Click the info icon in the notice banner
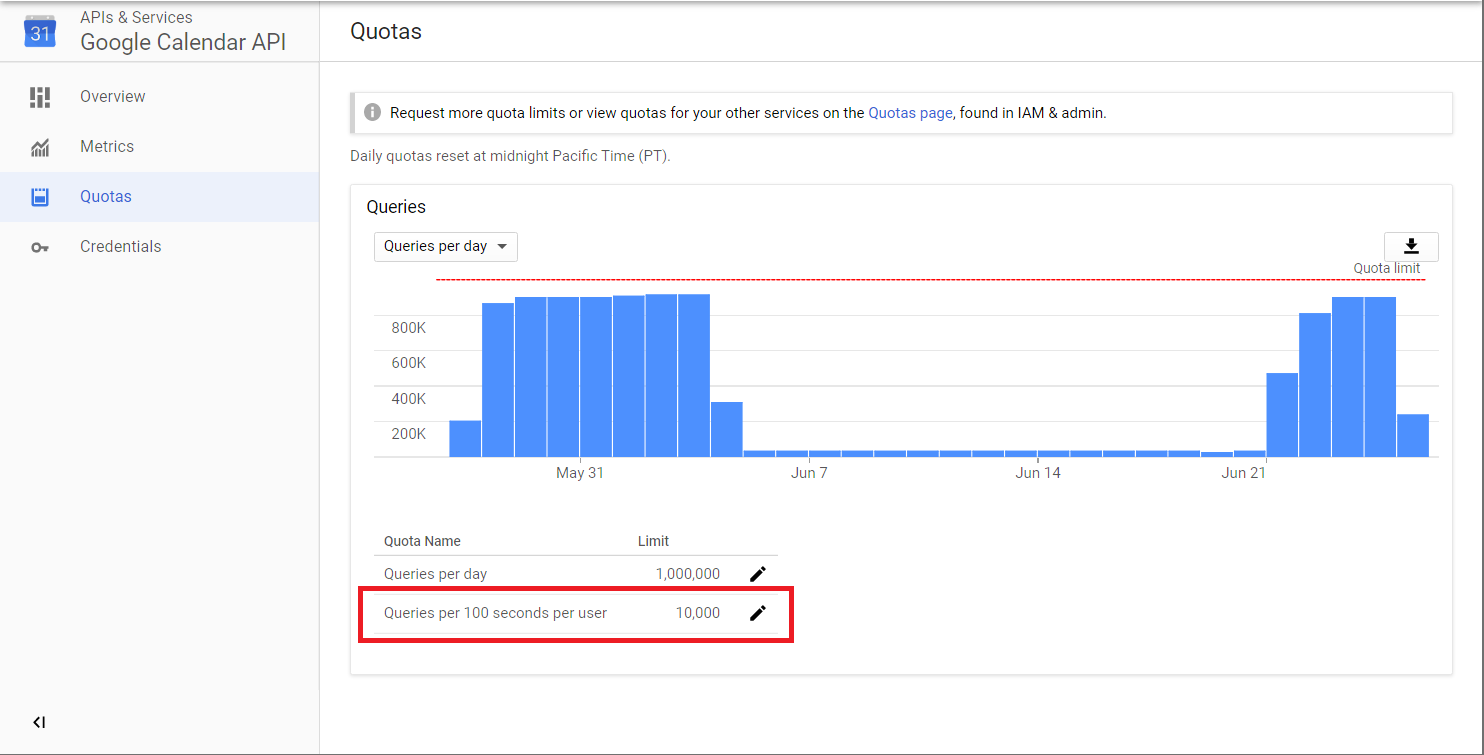Viewport: 1484px width, 755px height. point(372,113)
